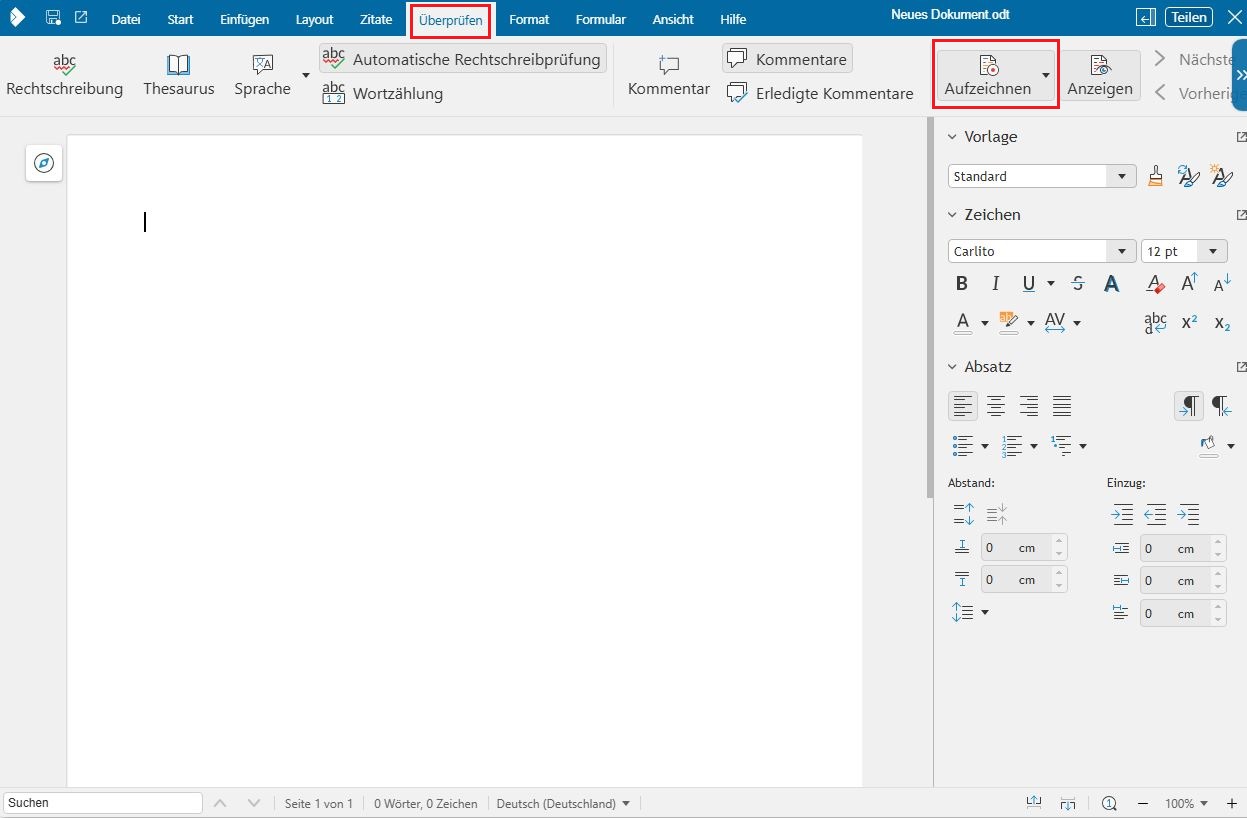
Task: Click the Suchen search field
Action: pos(103,803)
